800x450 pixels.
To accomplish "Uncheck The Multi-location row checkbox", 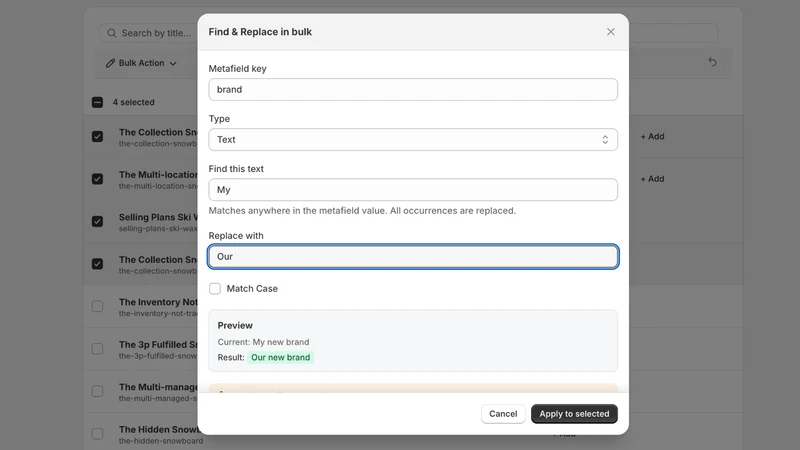I will coord(97,179).
